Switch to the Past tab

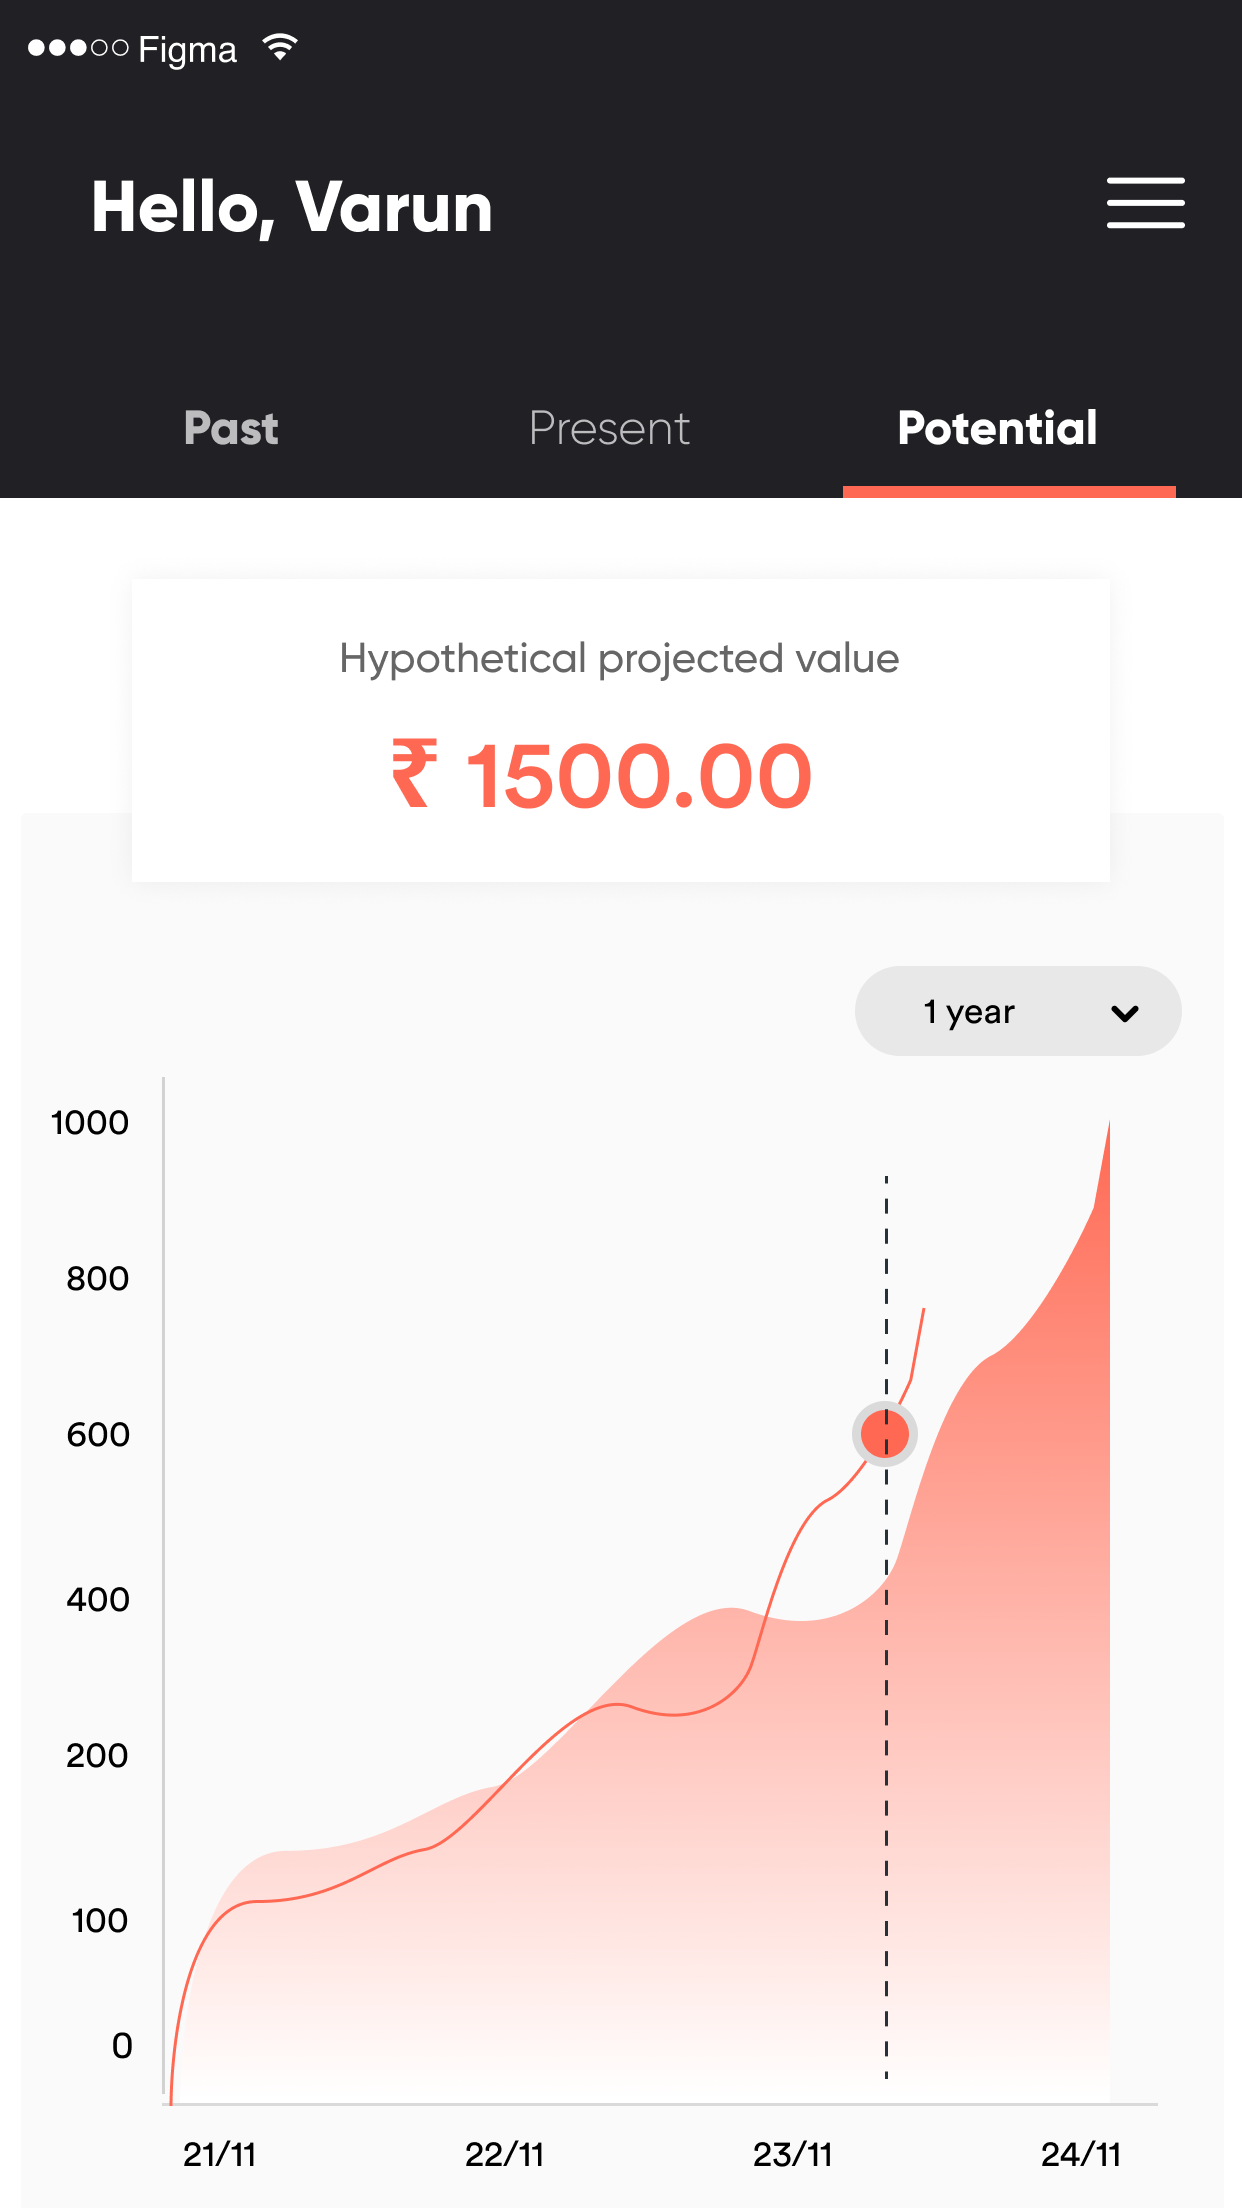point(231,428)
